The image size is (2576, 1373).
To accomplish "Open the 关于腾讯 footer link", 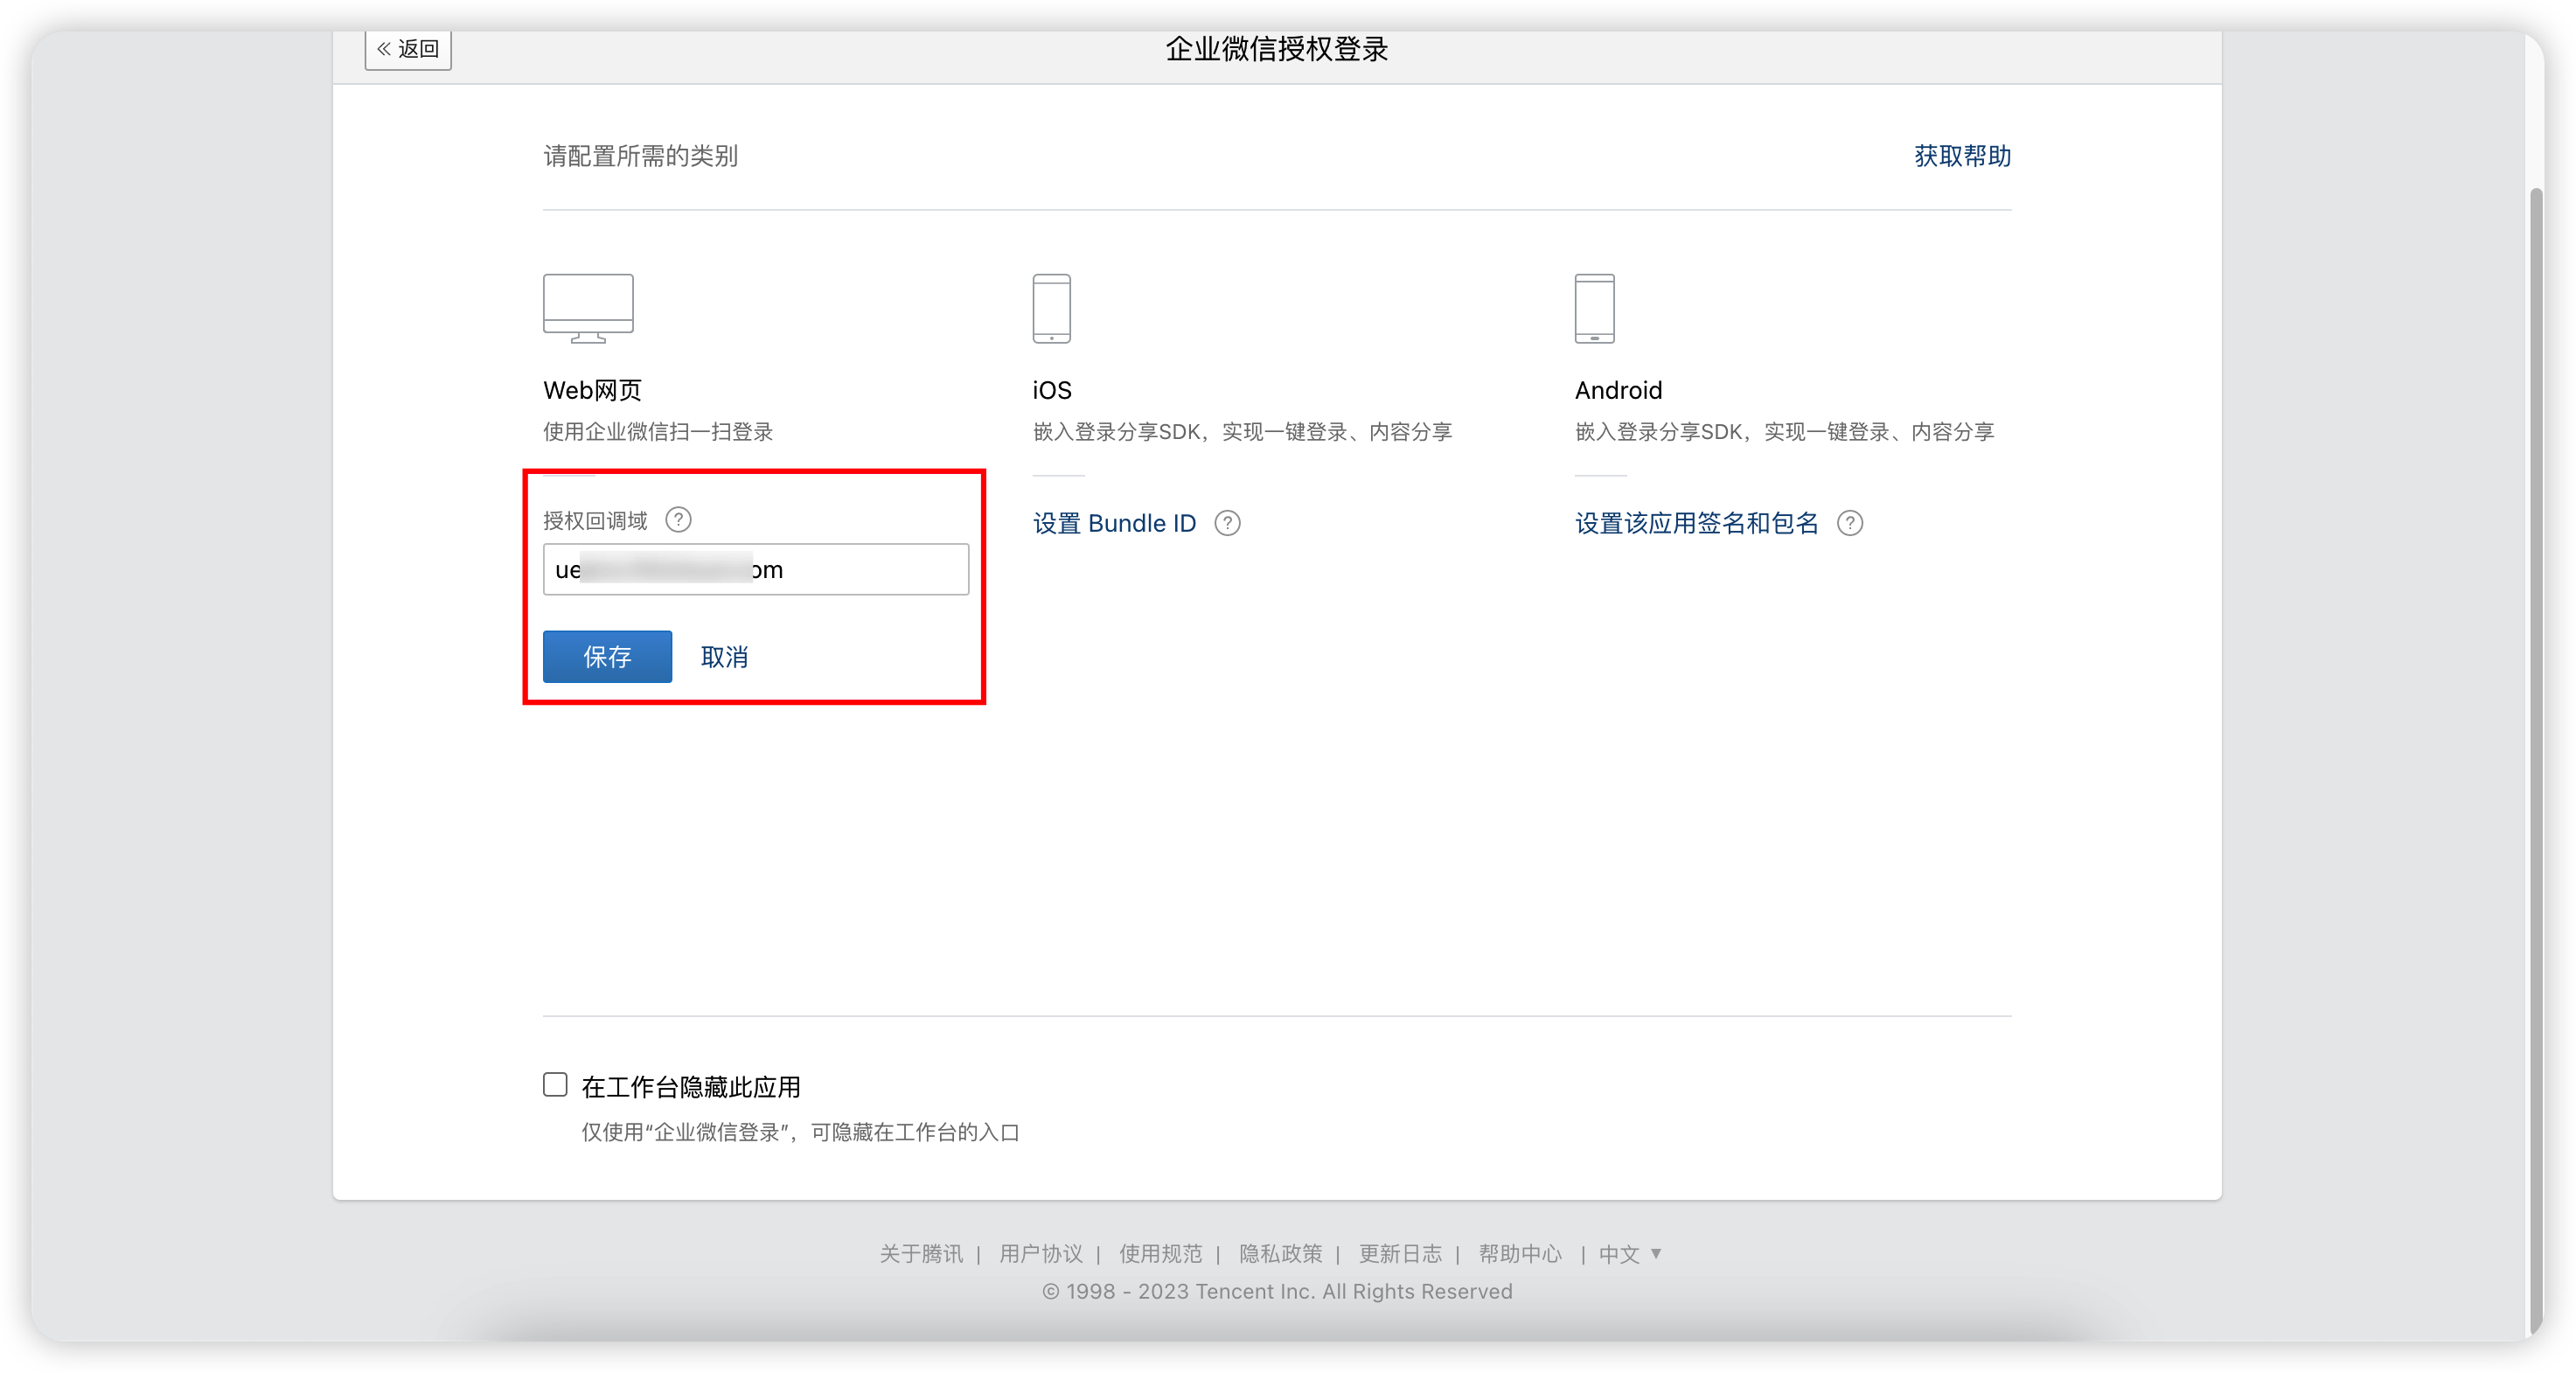I will 921,1254.
